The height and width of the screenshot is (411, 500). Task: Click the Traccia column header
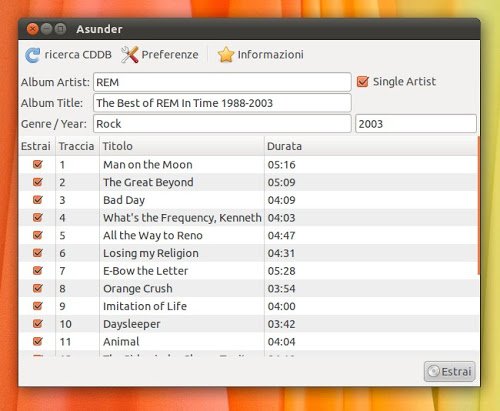point(77,146)
